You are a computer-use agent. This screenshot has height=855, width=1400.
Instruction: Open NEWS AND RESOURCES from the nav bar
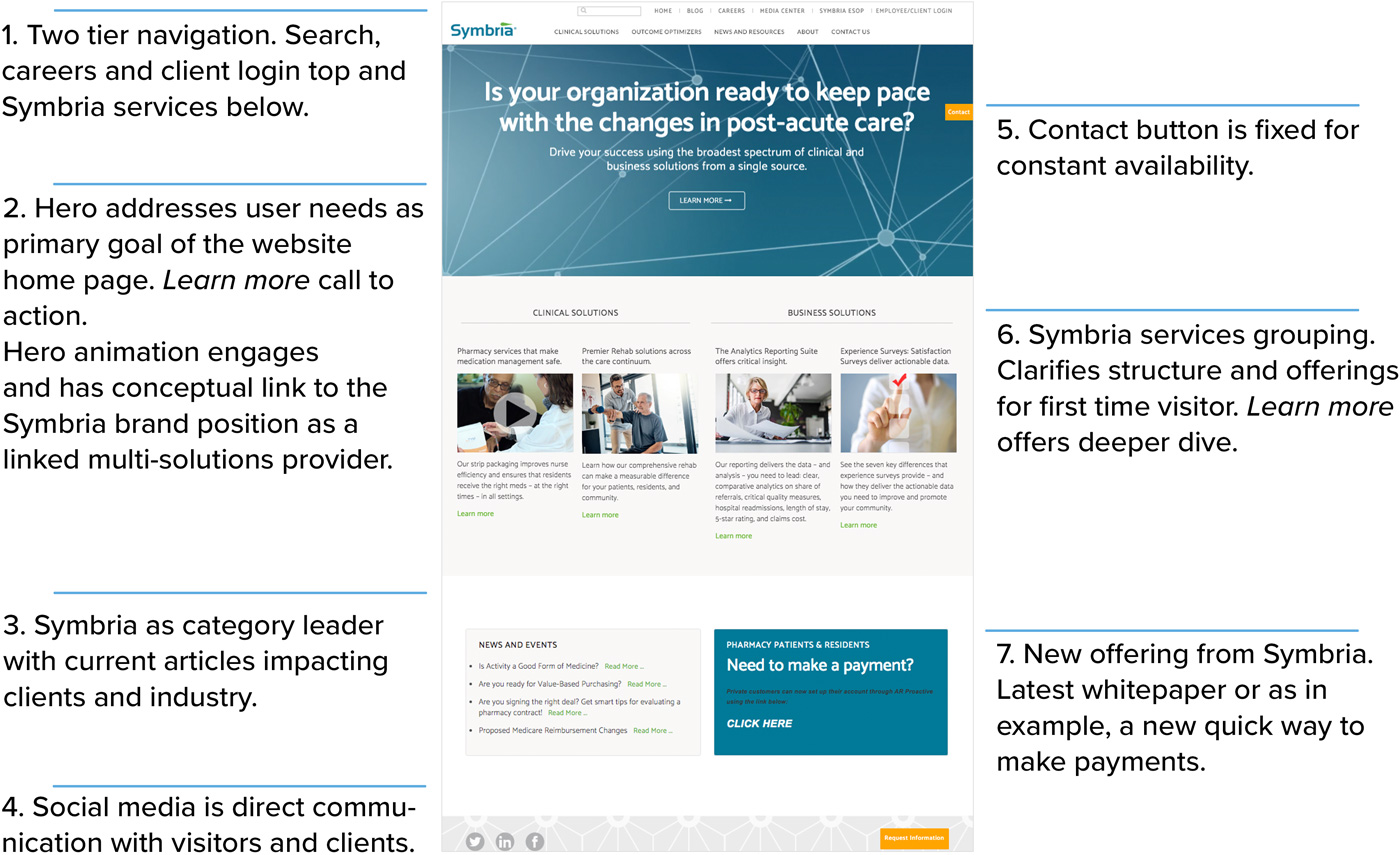click(x=749, y=31)
